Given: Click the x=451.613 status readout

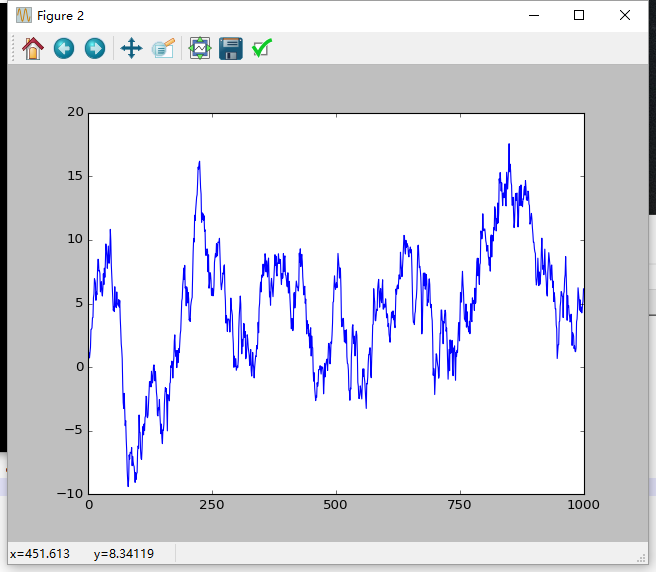Looking at the screenshot, I should [40, 554].
